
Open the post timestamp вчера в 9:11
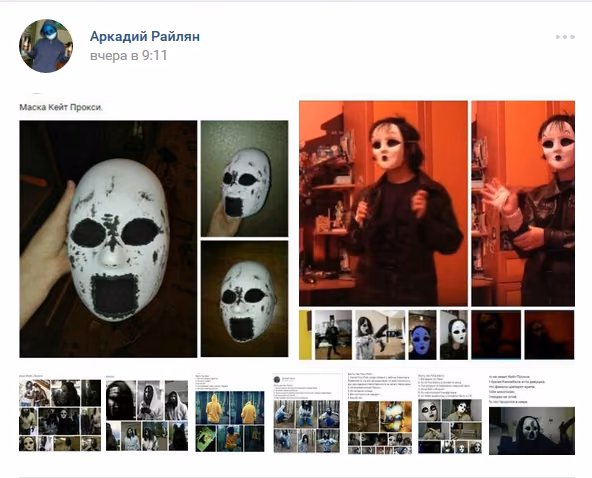(128, 56)
